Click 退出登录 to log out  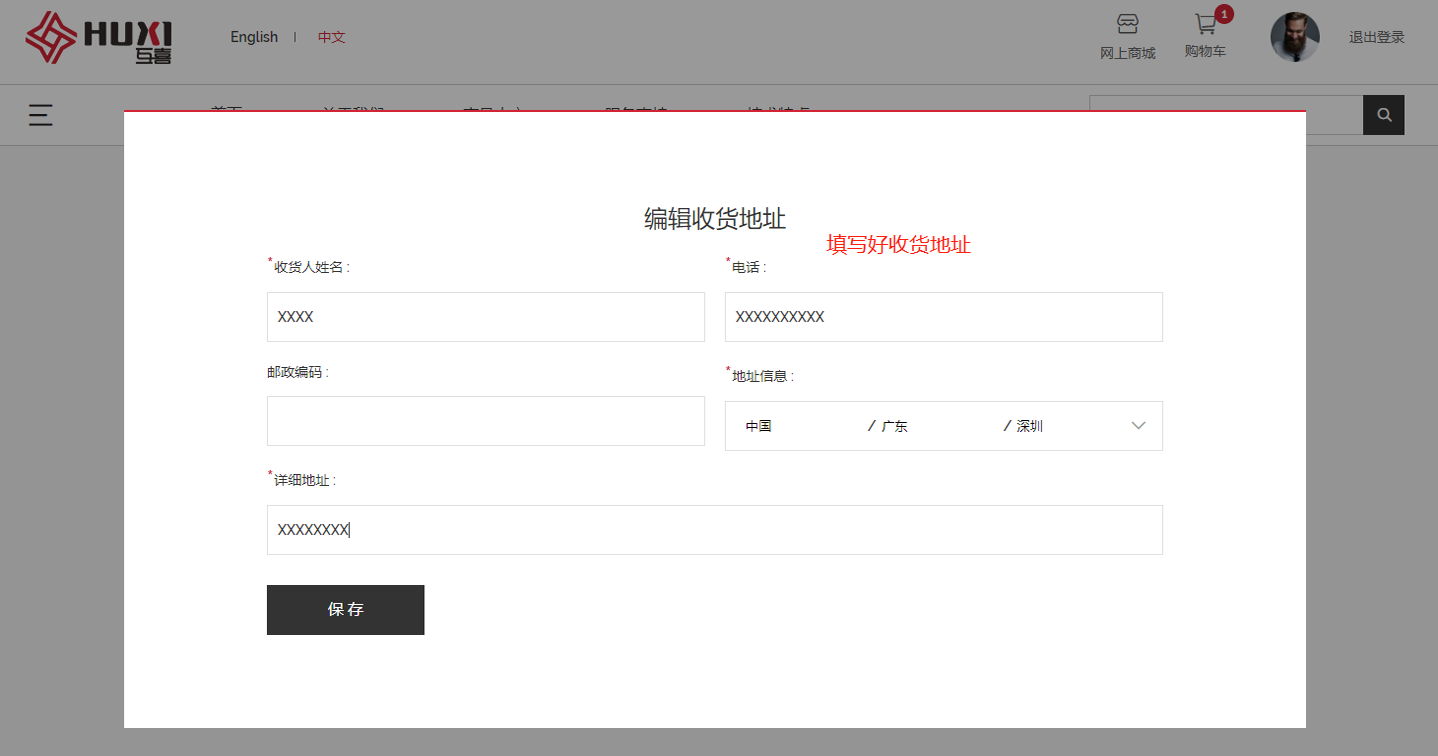tap(1377, 37)
